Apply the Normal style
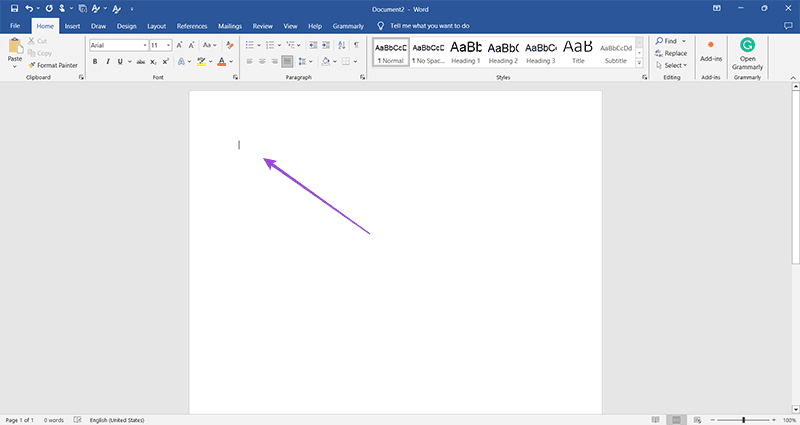The height and width of the screenshot is (425, 800). 391,52
